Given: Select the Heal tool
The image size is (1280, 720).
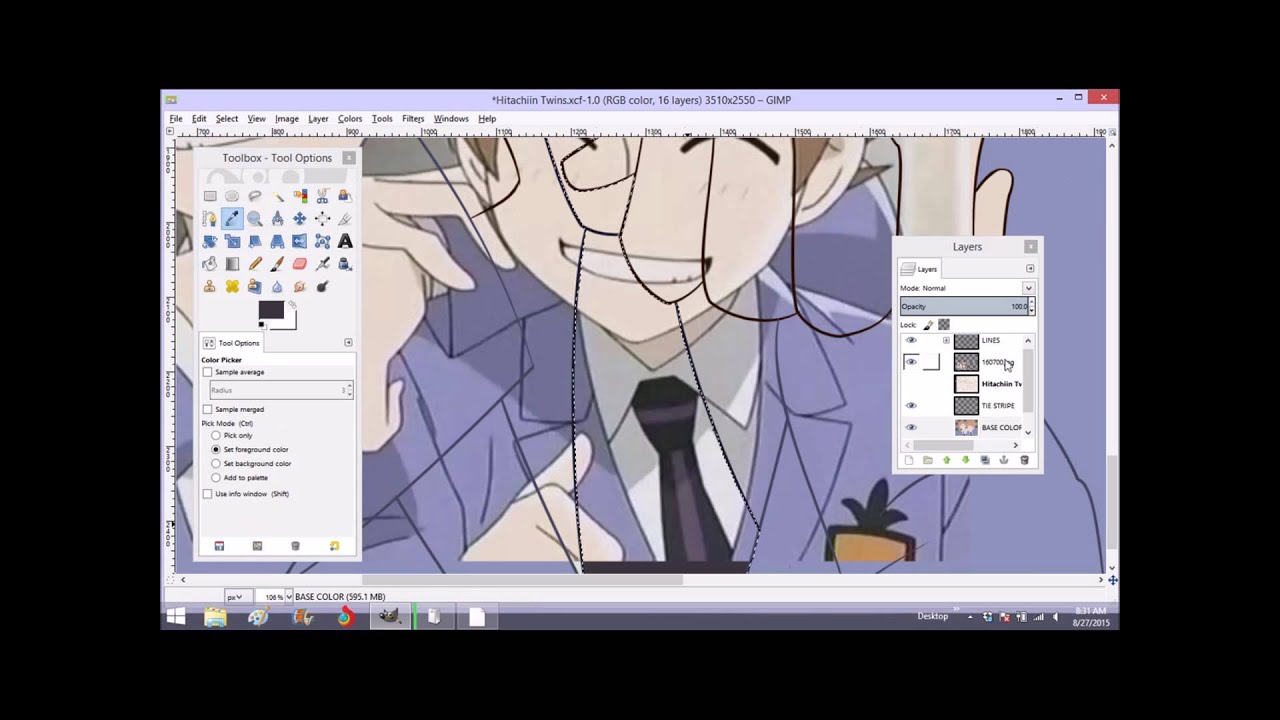Looking at the screenshot, I should coord(232,286).
